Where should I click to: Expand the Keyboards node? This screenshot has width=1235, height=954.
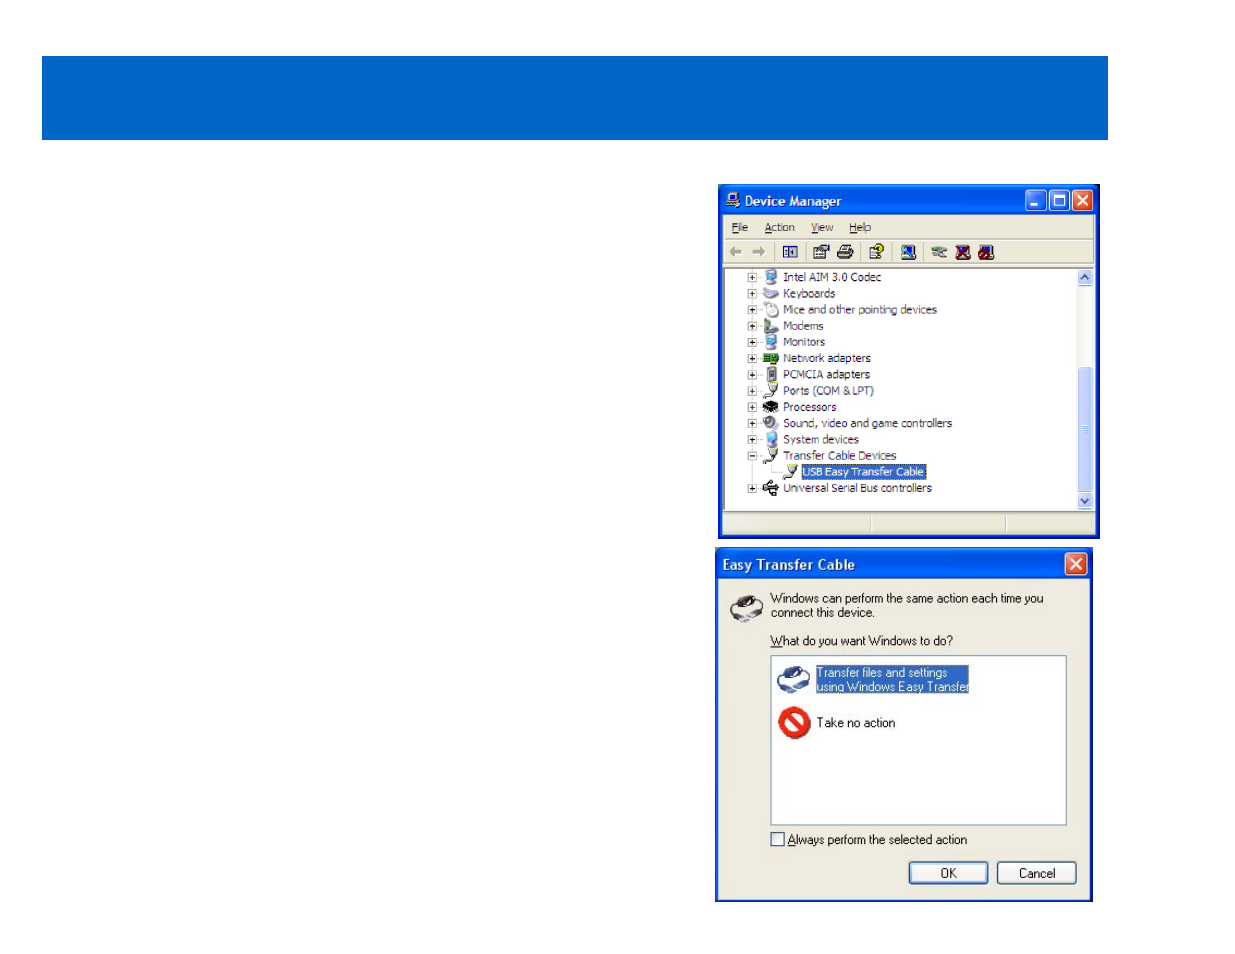[752, 293]
